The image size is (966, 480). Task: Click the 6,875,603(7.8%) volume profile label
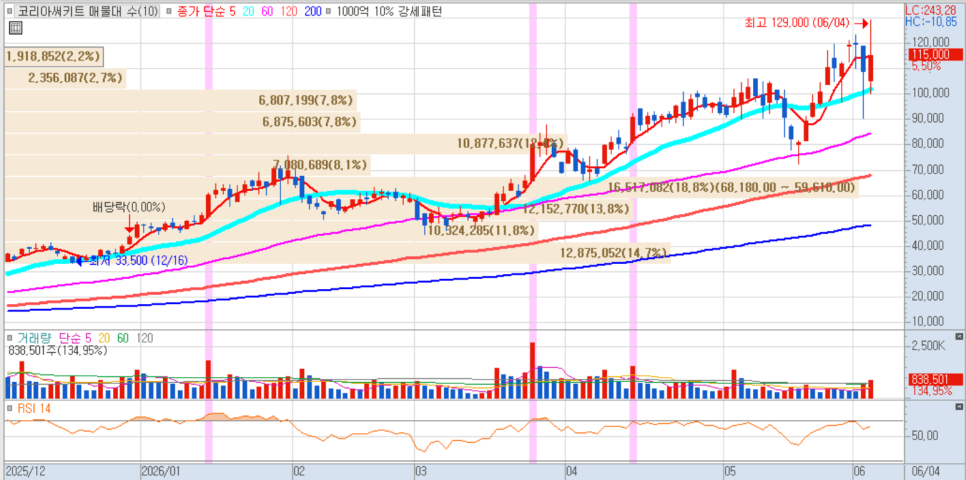310,121
